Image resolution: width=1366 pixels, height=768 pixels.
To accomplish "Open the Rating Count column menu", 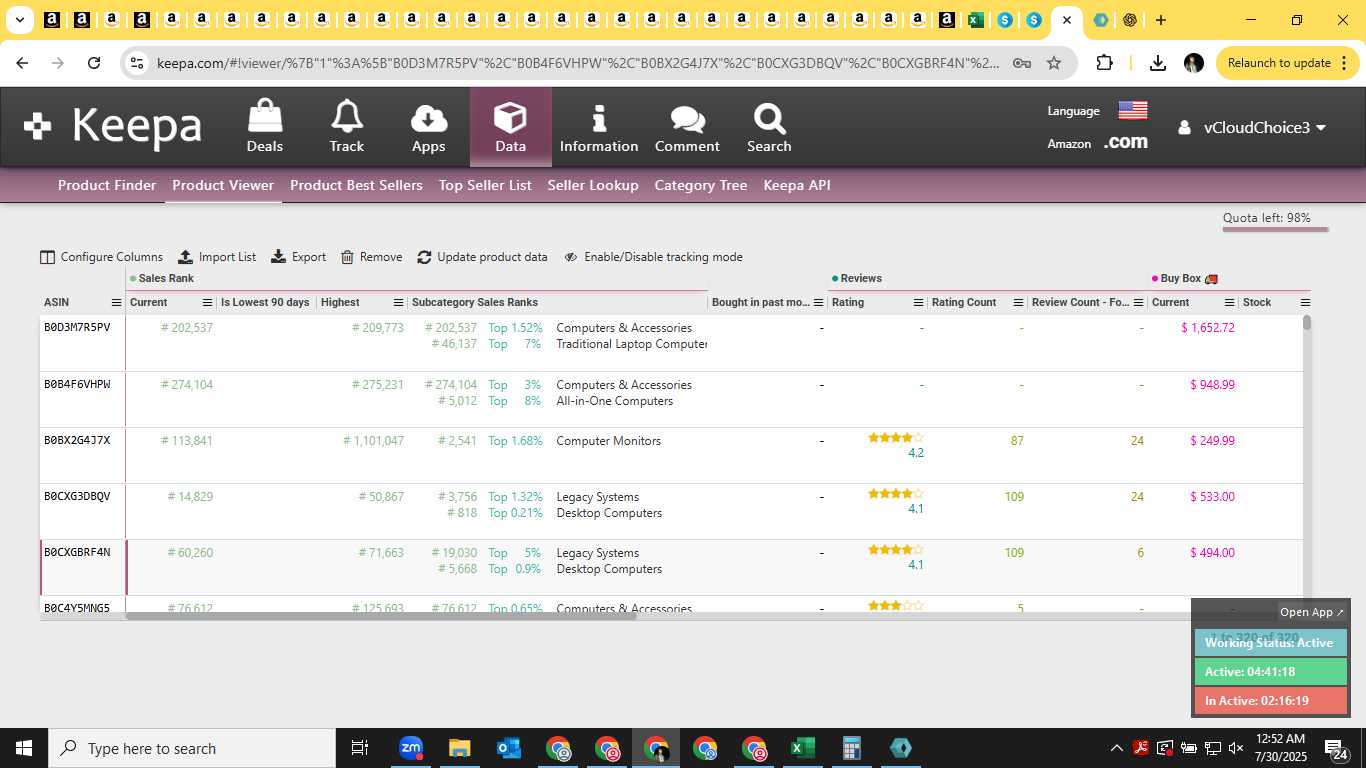I will 1018,303.
